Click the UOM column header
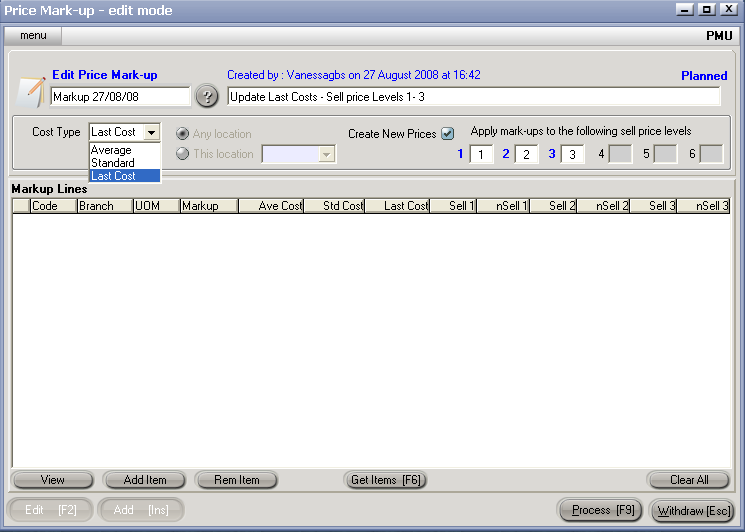This screenshot has height=532, width=745. coord(157,206)
